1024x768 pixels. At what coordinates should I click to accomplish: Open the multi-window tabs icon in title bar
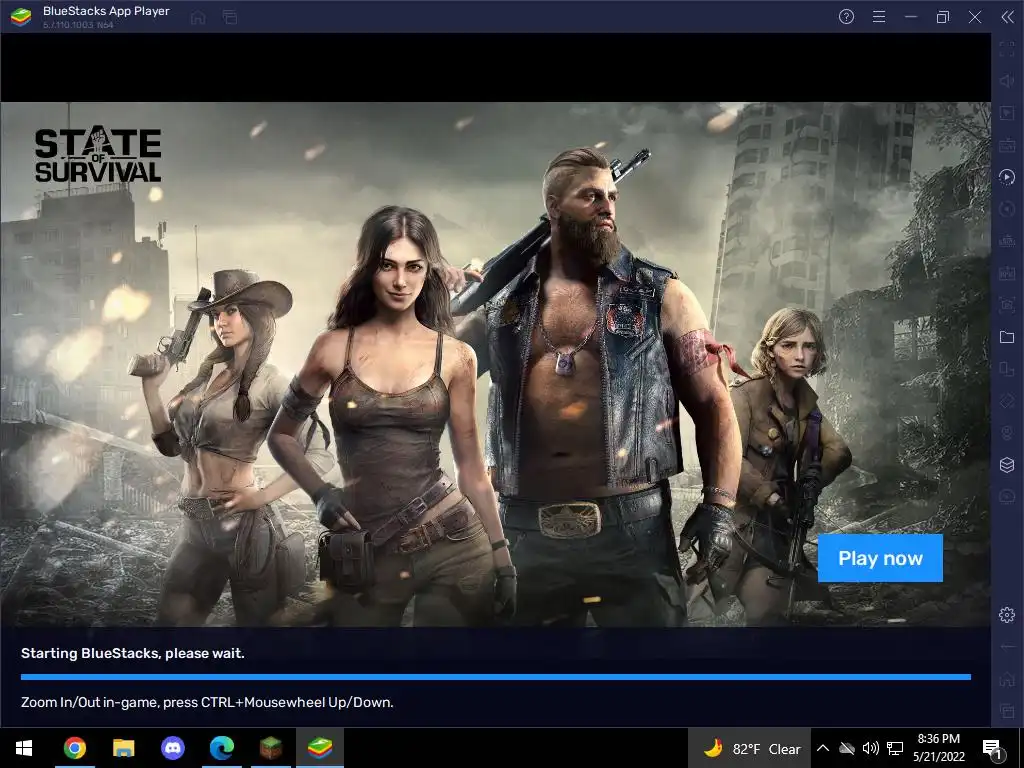pos(230,18)
